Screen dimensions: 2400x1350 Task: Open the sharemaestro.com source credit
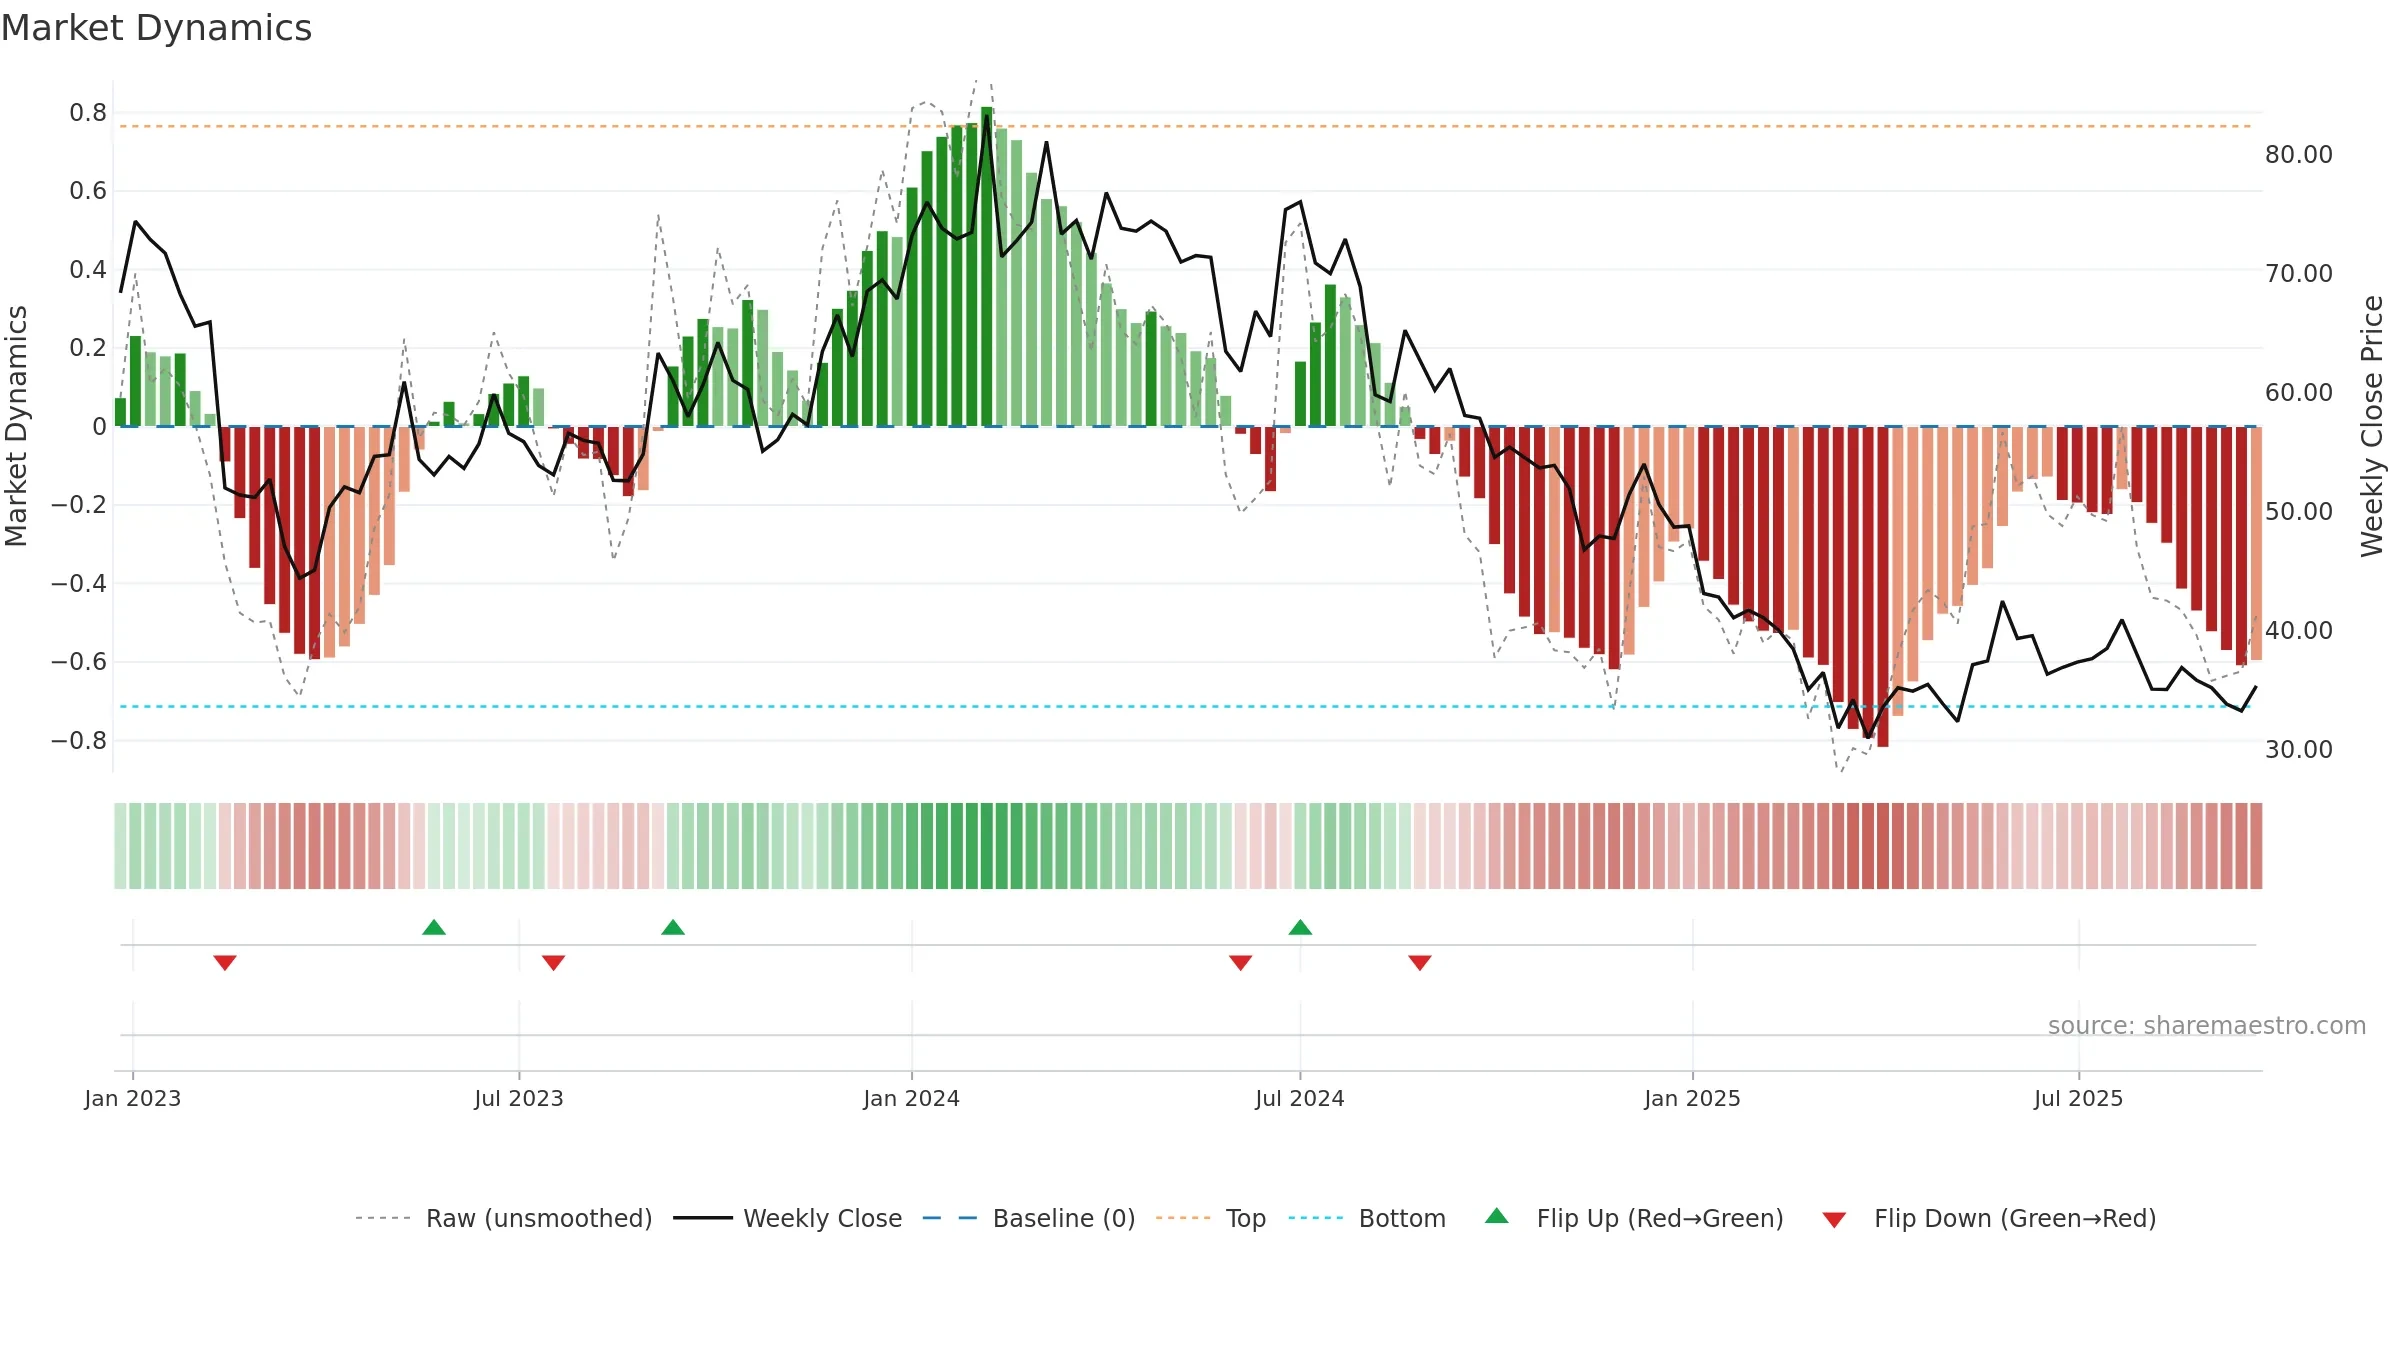click(2207, 1025)
